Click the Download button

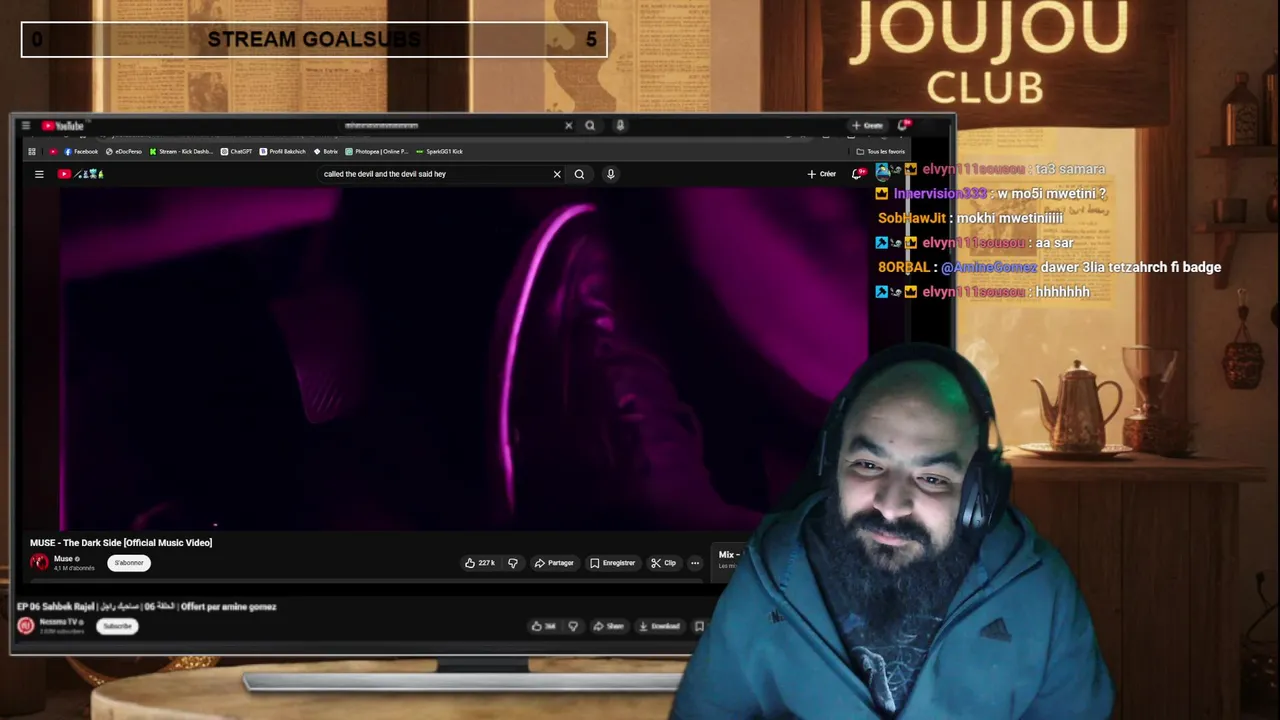tap(659, 626)
